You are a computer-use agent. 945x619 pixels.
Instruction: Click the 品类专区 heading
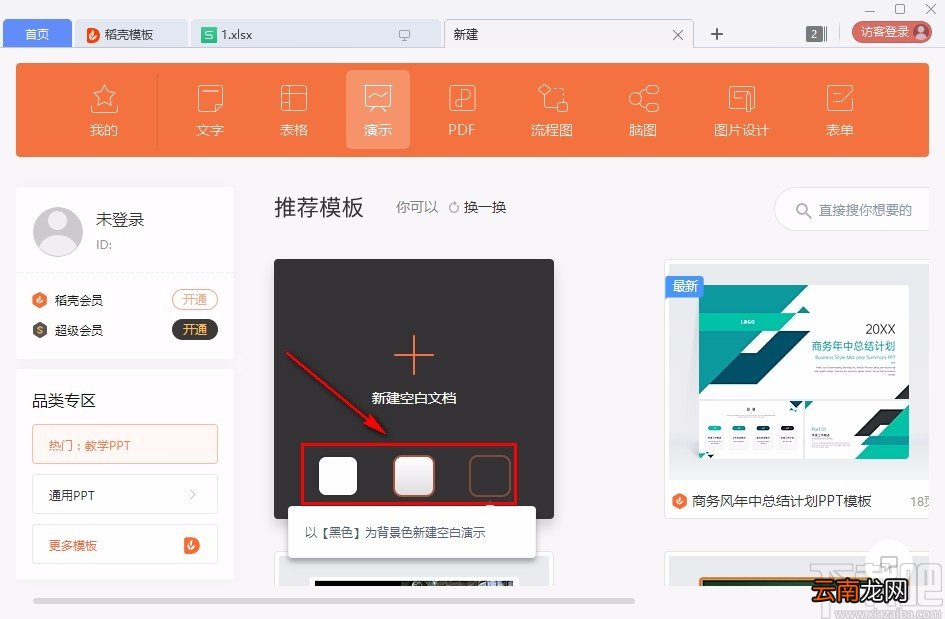(64, 400)
